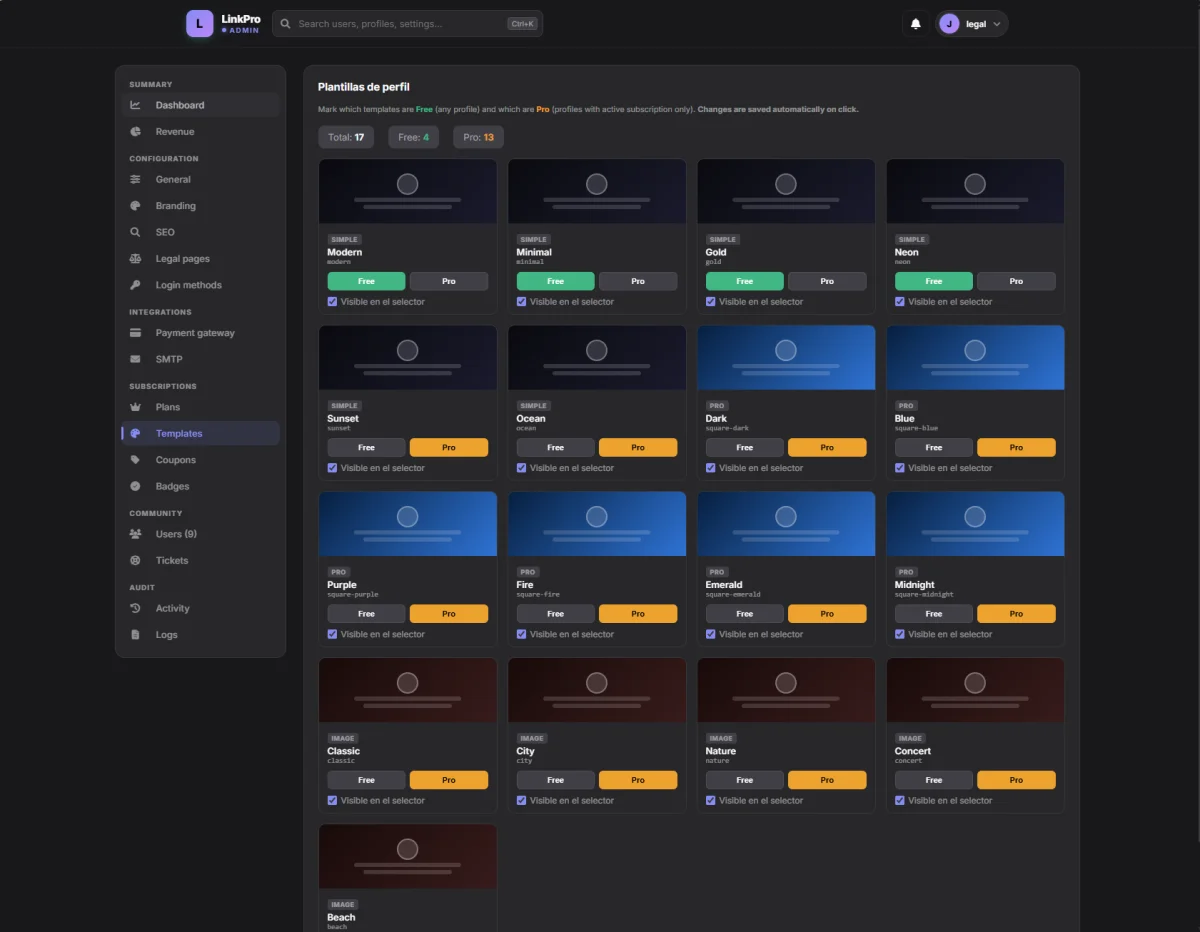
Task: Toggle Visible en el selector for Midnight
Action: tap(900, 634)
